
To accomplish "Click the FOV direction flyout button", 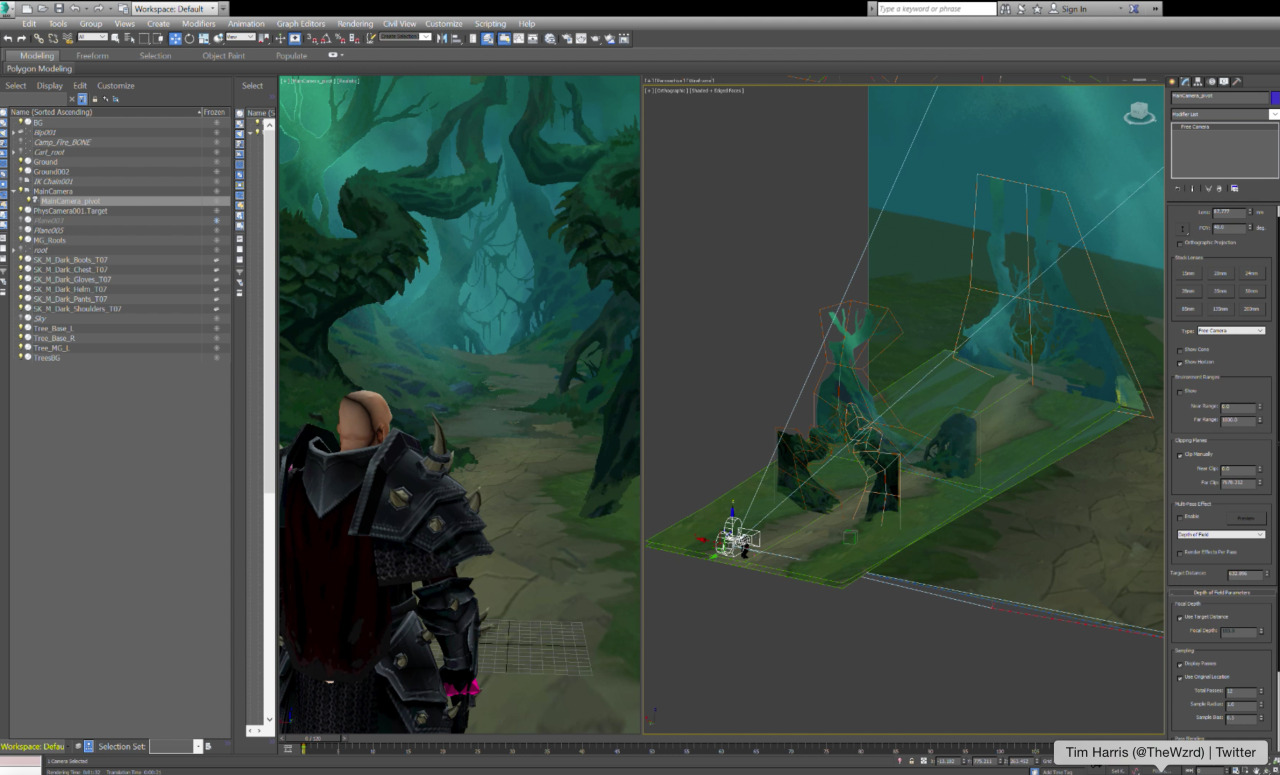I will 1182,229.
